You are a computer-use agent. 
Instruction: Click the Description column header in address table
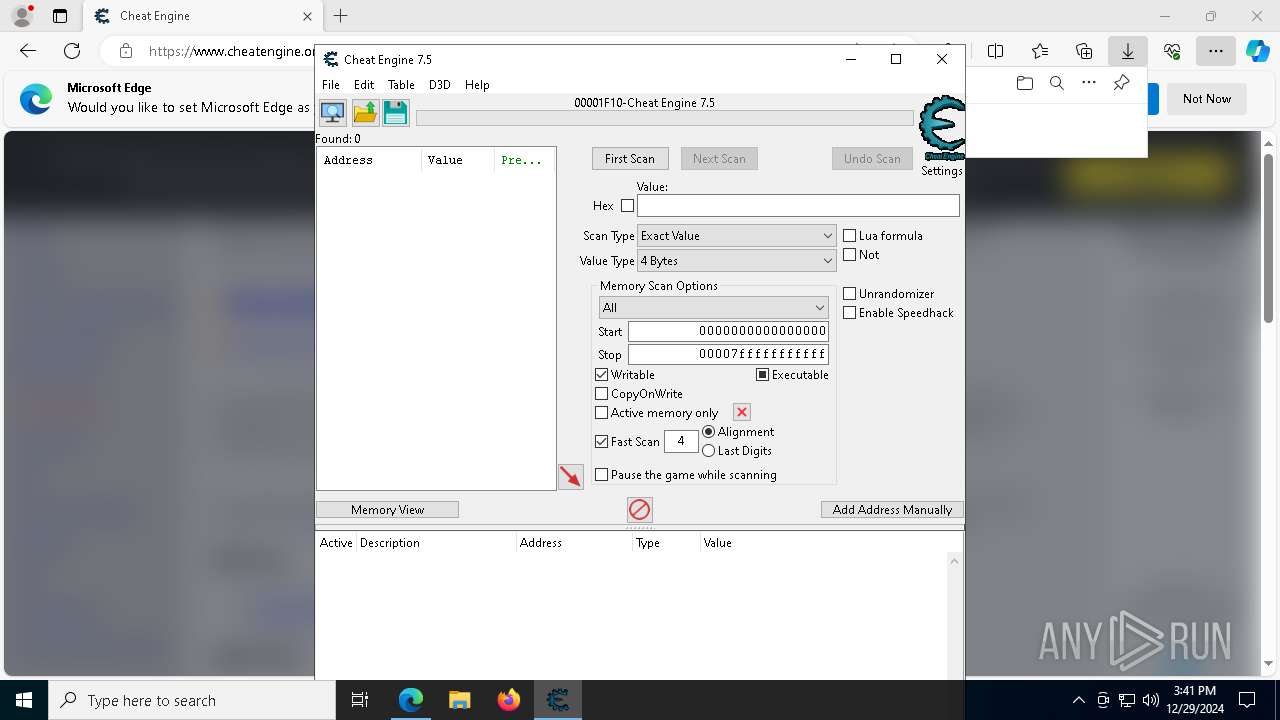[x=437, y=543]
